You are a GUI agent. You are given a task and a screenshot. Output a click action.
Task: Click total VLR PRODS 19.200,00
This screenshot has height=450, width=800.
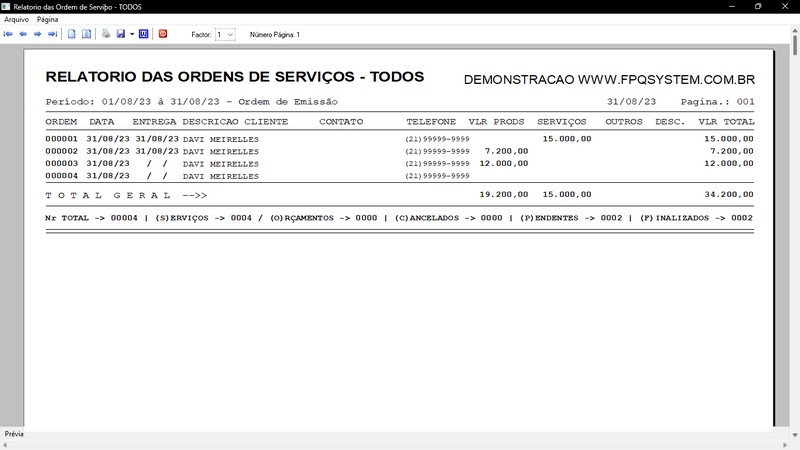click(504, 194)
